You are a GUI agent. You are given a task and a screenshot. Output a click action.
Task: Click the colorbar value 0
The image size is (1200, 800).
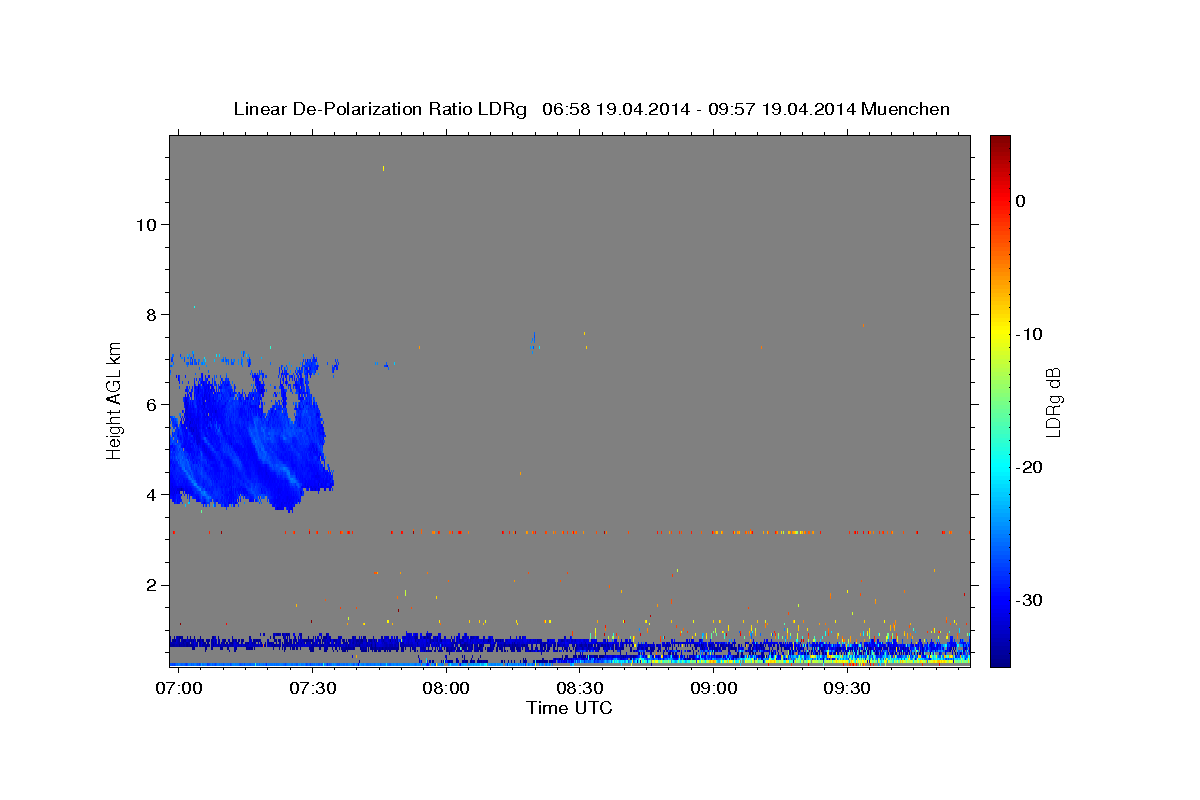tap(1021, 201)
